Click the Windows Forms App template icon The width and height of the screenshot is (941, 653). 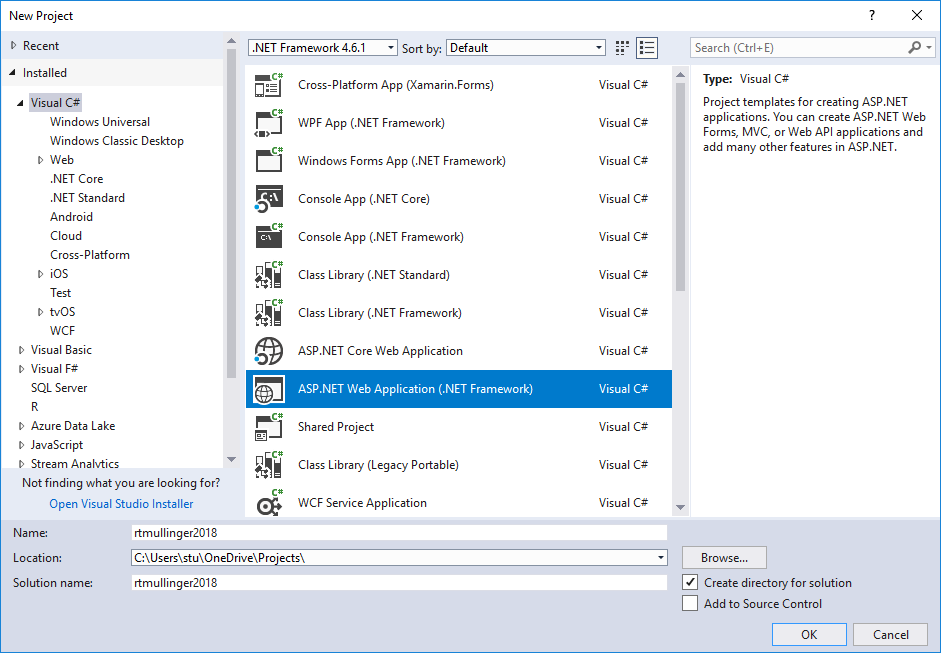click(268, 161)
